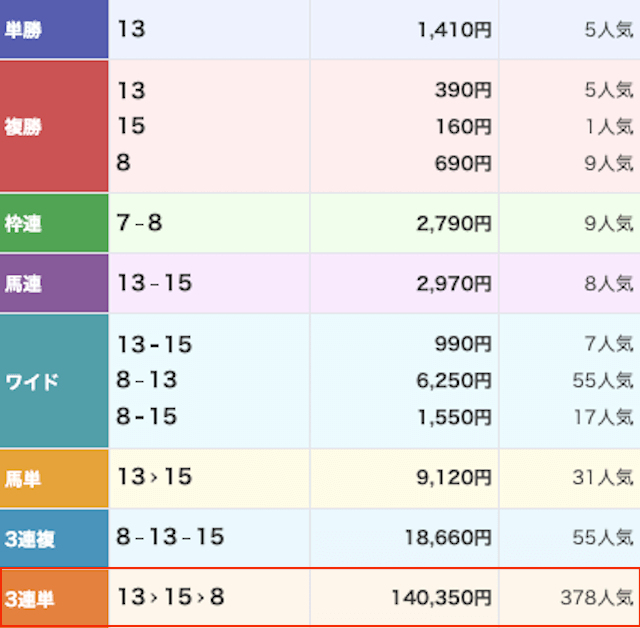Screen dimensions: 640x628
Task: Select the 8 - 13 - 15 trio combination
Action: pyautogui.click(x=170, y=538)
